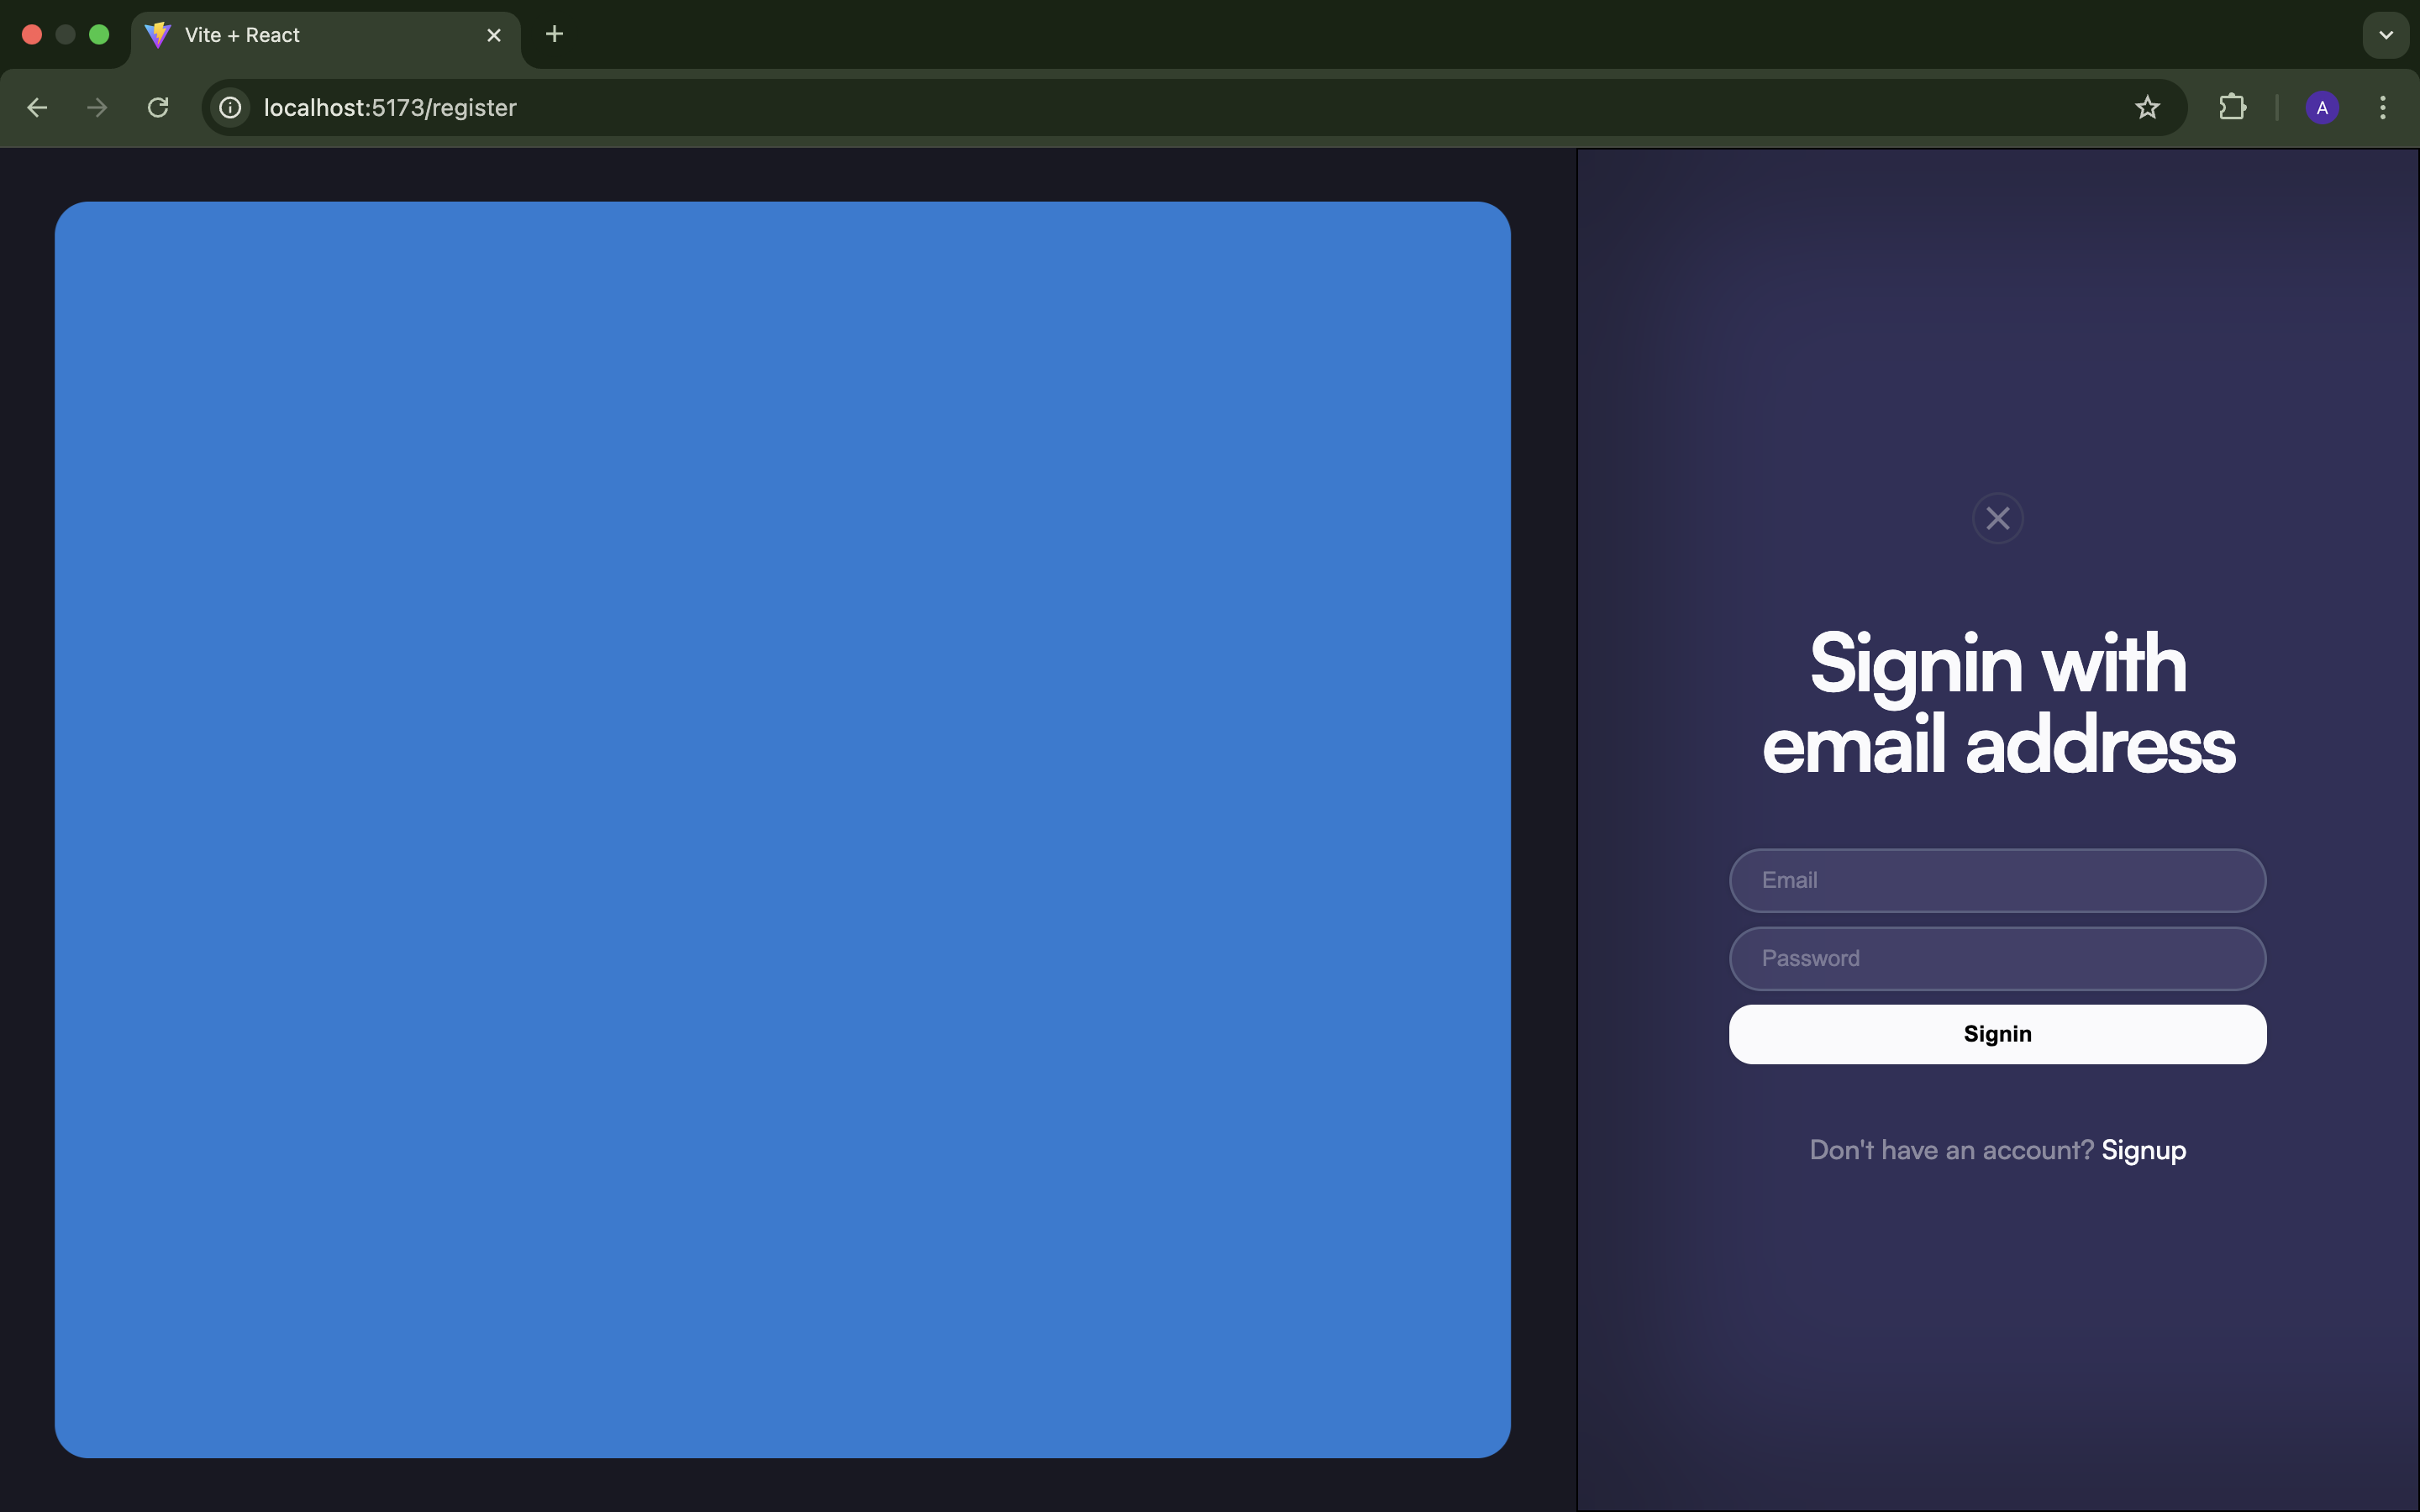Screen dimensions: 2420x1512
Task: Reload the current page
Action: tap(158, 108)
